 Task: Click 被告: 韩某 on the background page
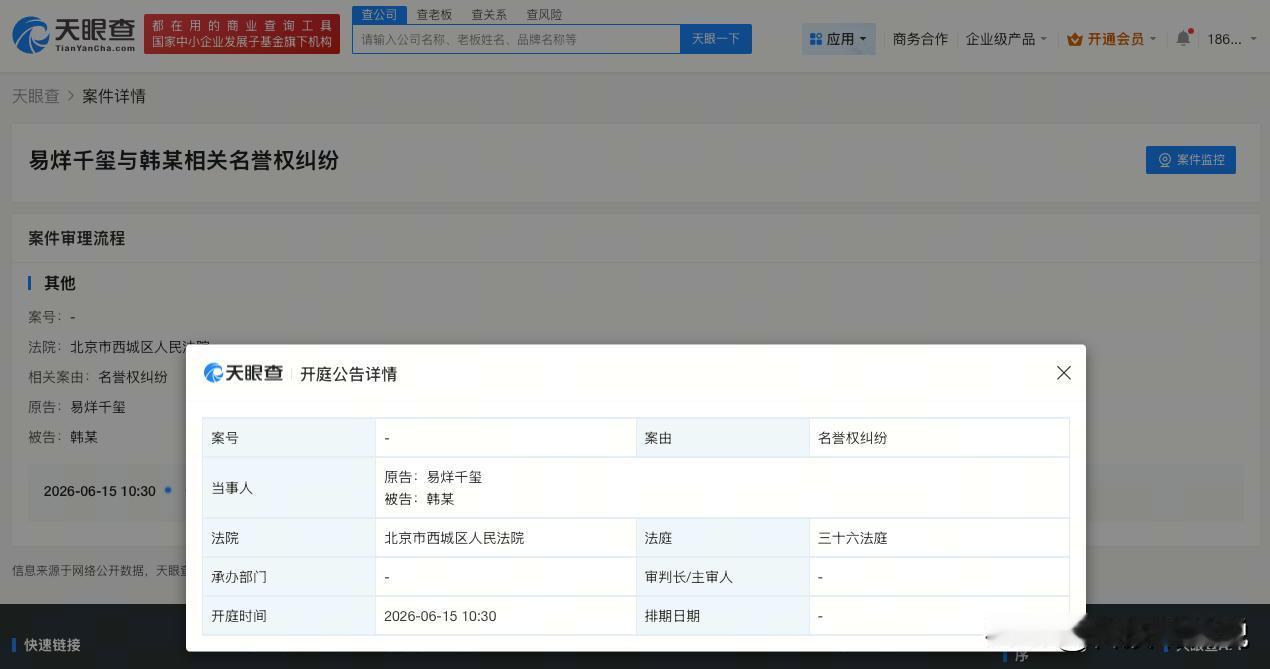[63, 437]
